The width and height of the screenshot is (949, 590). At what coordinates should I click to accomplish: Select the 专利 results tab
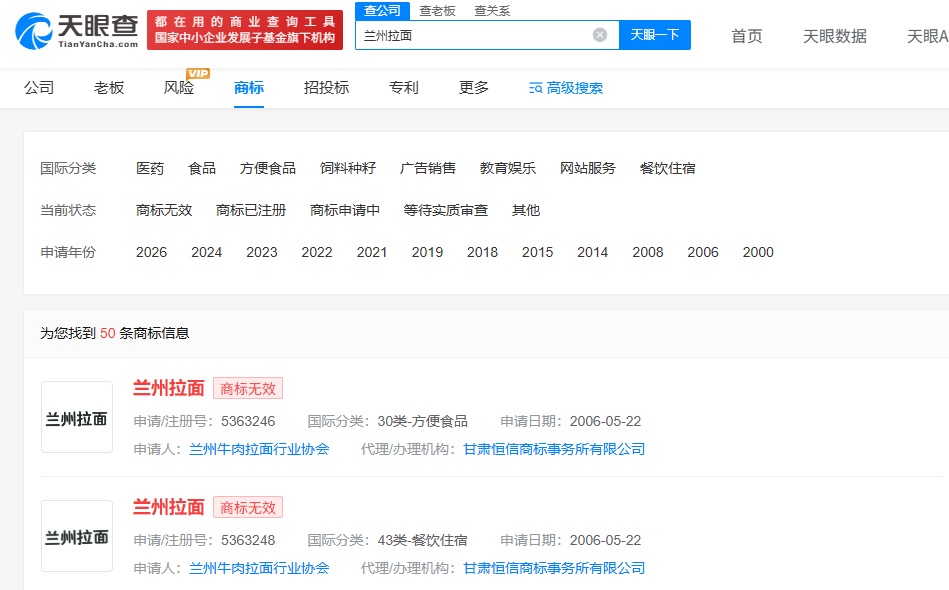404,88
